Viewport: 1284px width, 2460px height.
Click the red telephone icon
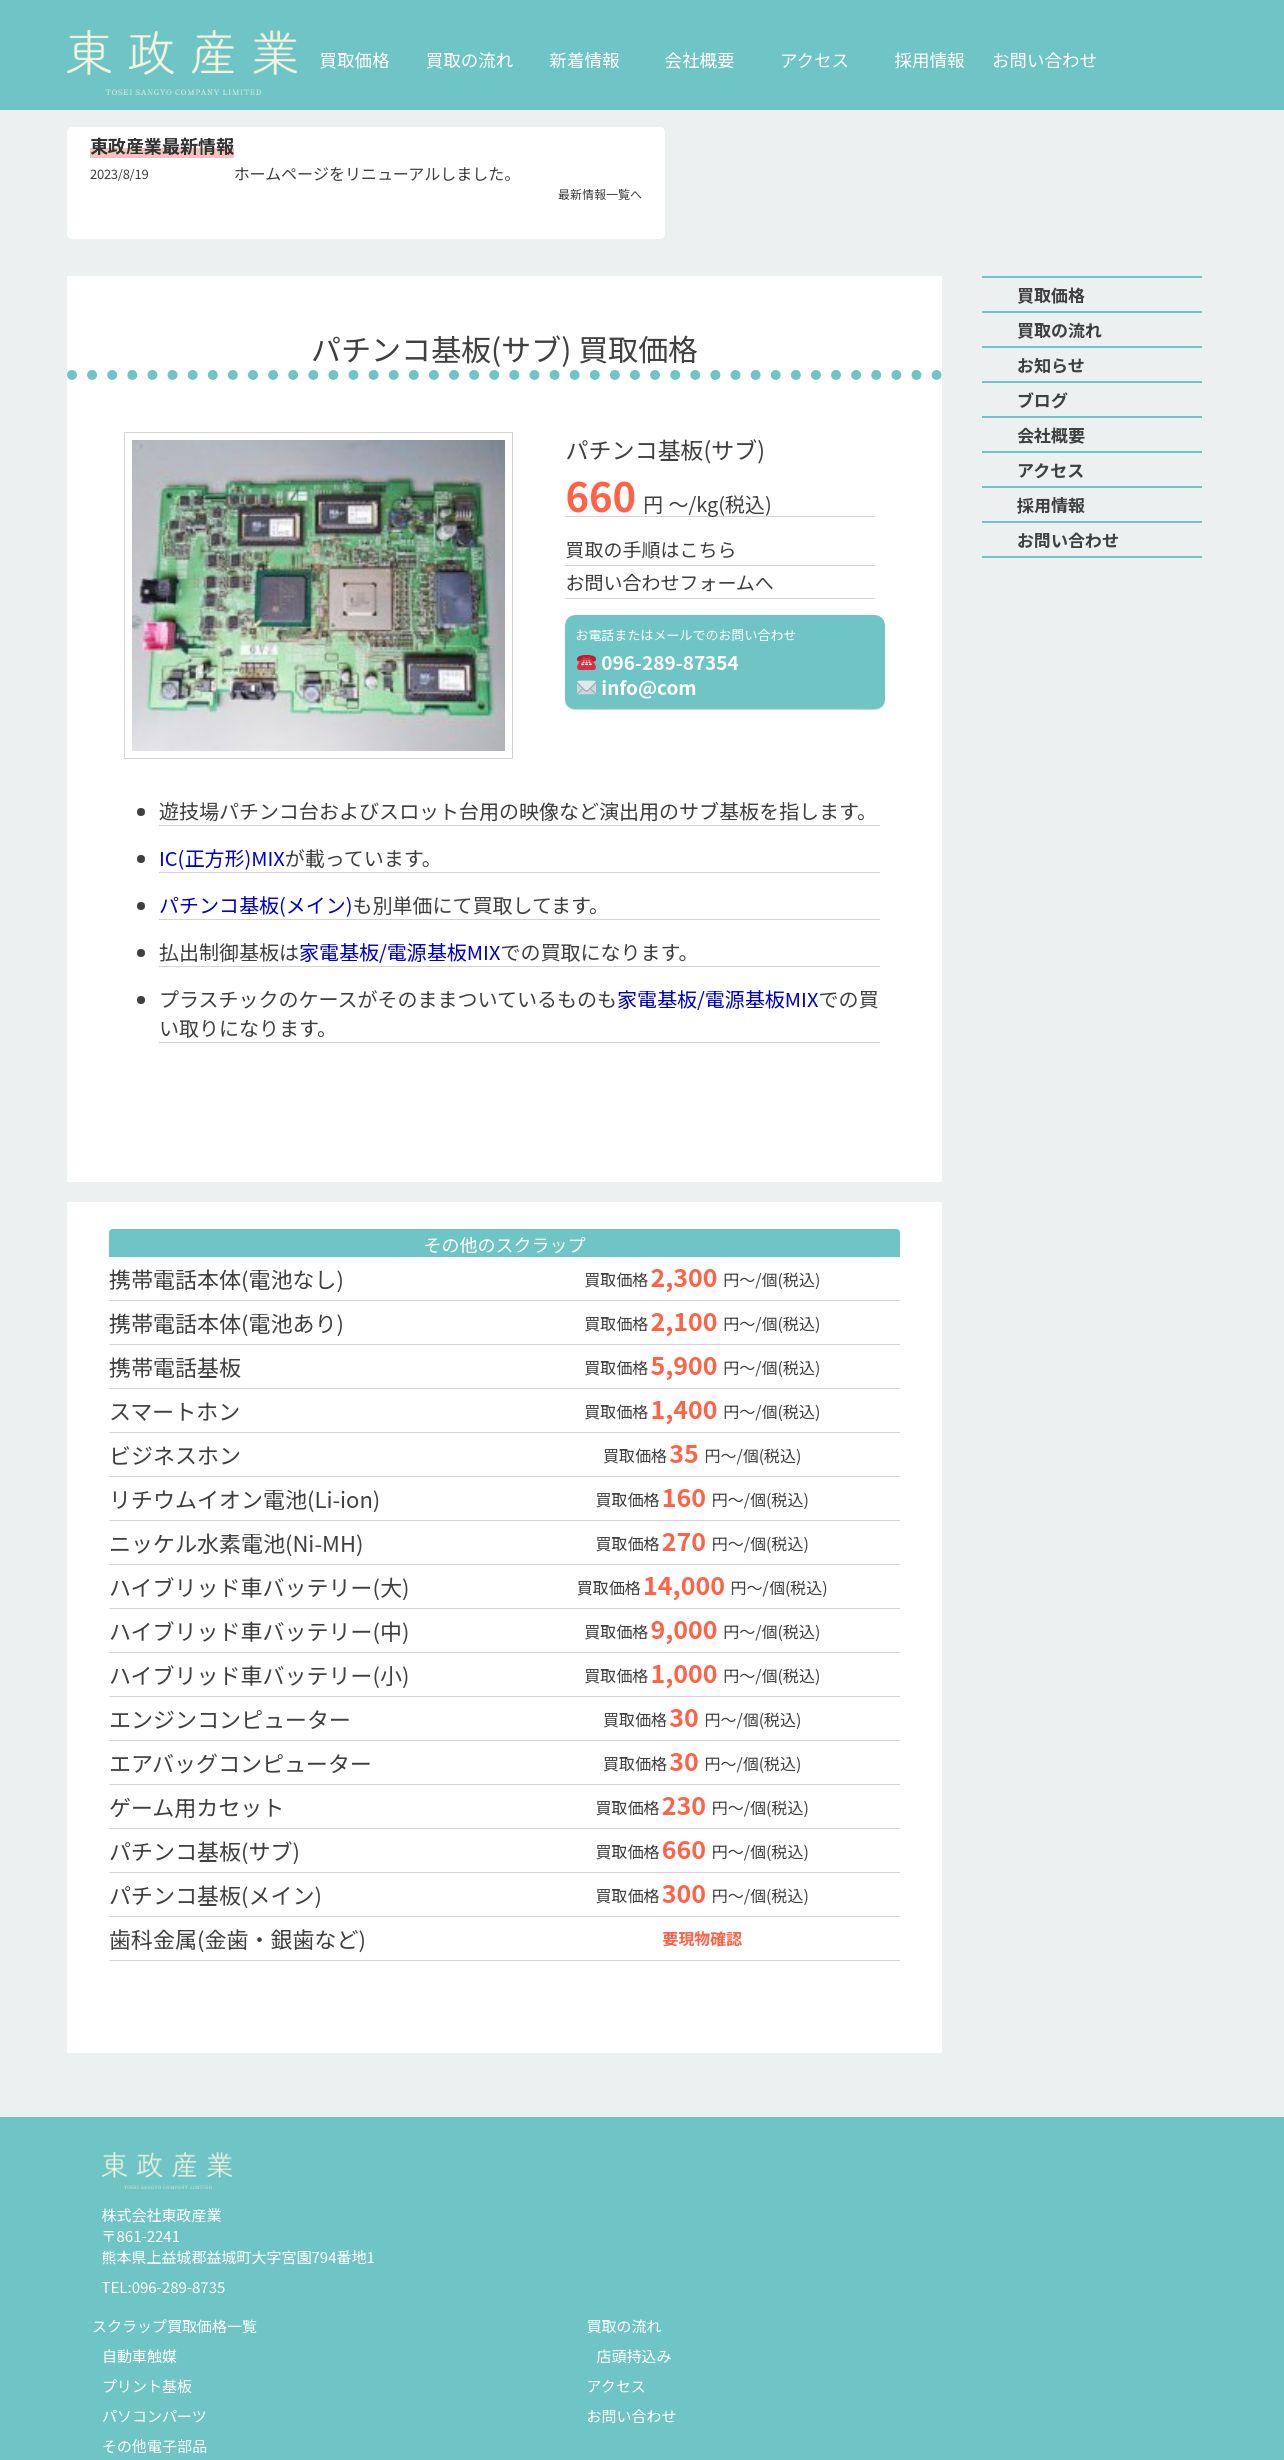[586, 663]
